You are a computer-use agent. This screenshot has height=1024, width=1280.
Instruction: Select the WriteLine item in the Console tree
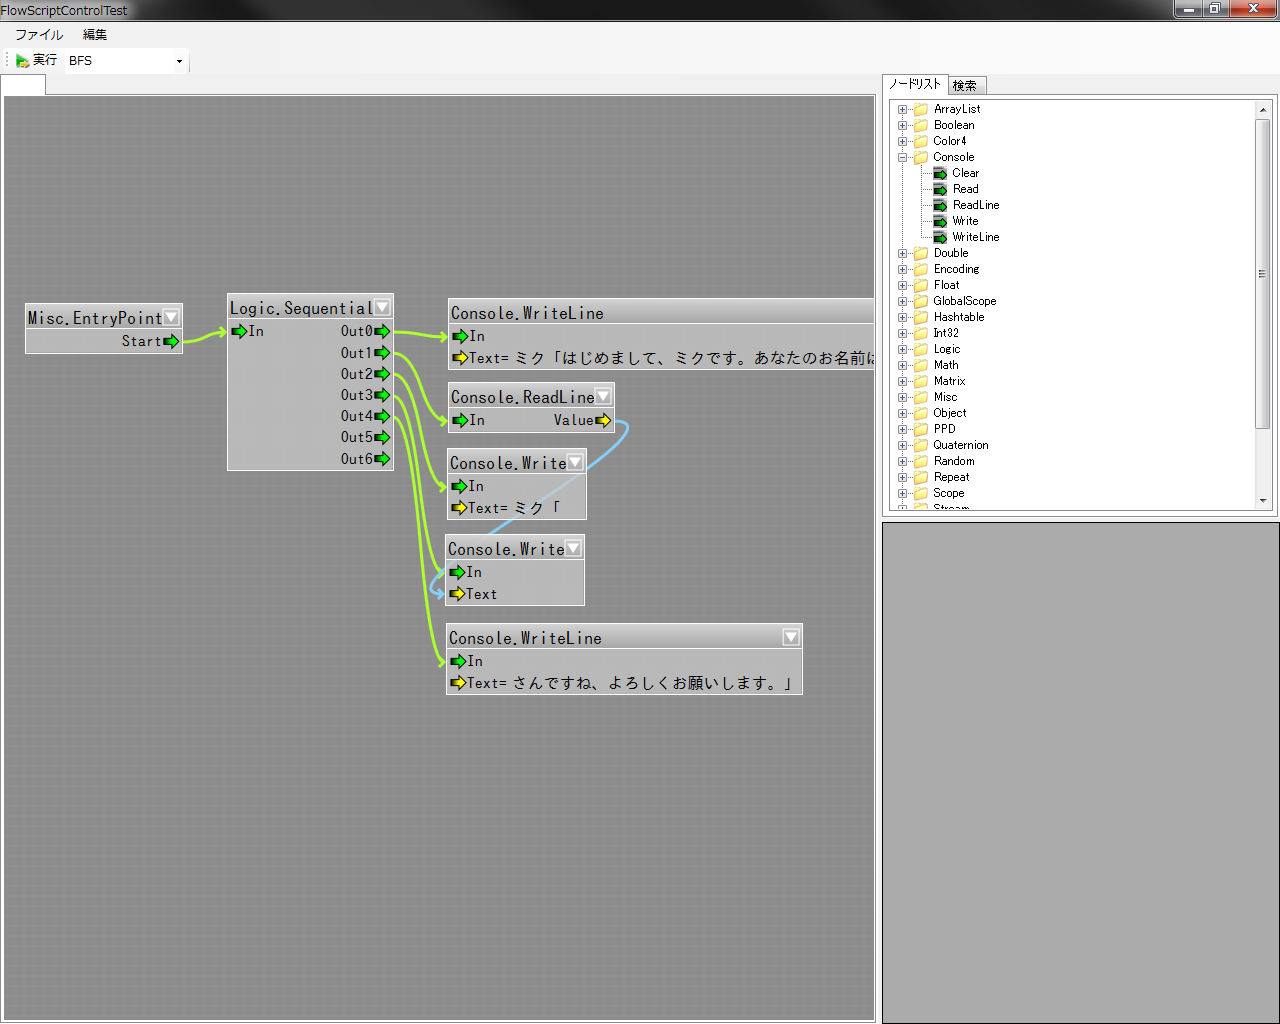tap(975, 237)
